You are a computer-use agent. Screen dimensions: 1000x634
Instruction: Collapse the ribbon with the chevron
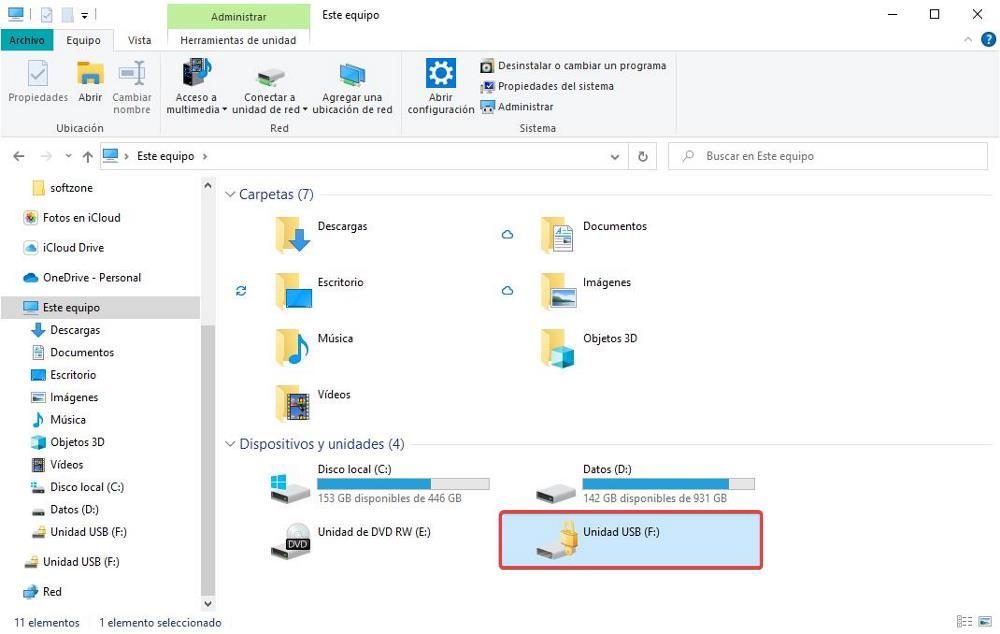(967, 40)
